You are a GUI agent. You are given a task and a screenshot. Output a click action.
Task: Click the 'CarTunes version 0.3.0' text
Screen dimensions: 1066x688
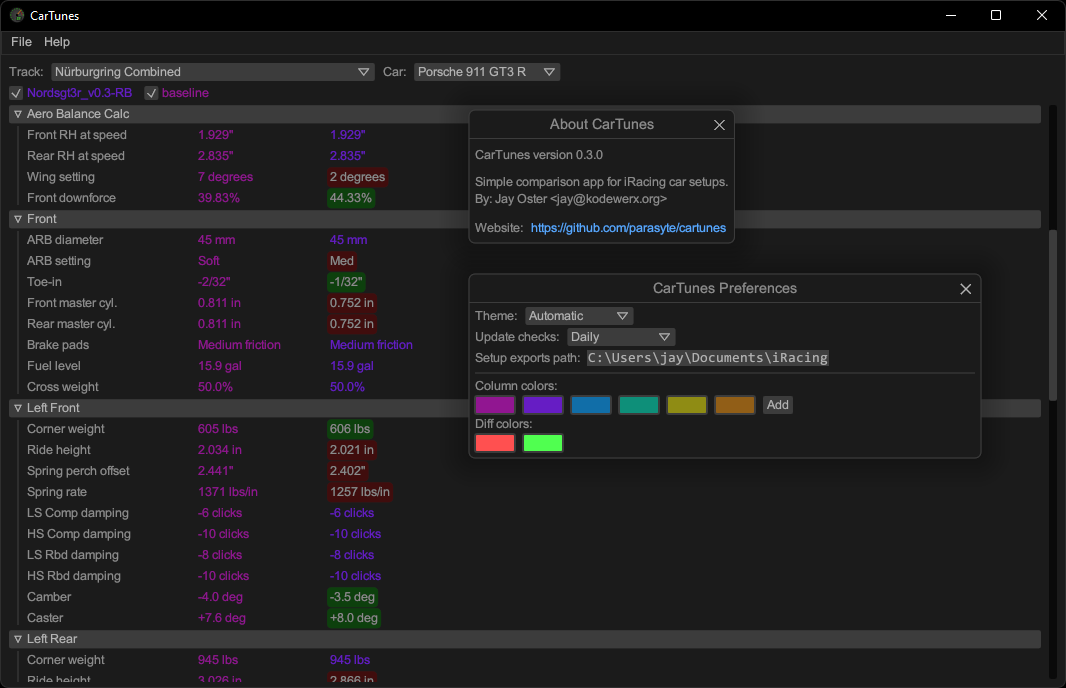[539, 155]
